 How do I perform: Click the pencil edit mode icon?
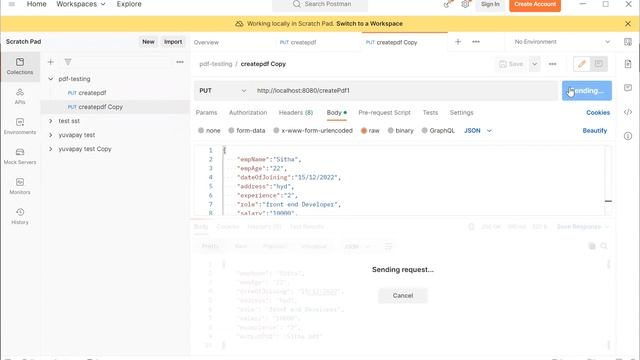(x=582, y=64)
